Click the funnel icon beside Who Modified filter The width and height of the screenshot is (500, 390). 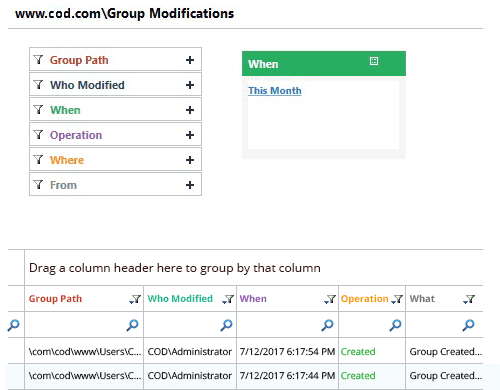pos(39,85)
